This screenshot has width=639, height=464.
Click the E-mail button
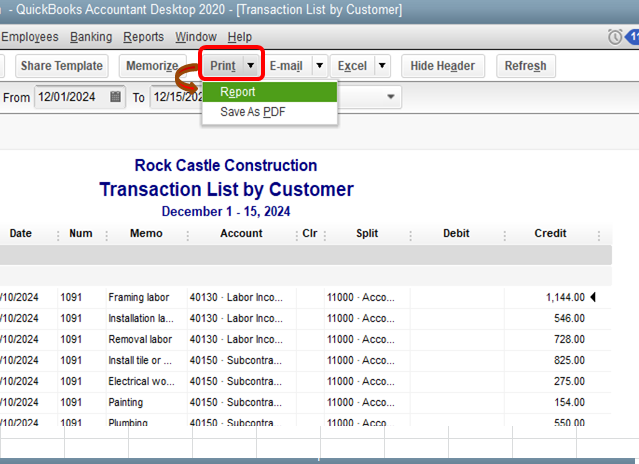tap(286, 66)
